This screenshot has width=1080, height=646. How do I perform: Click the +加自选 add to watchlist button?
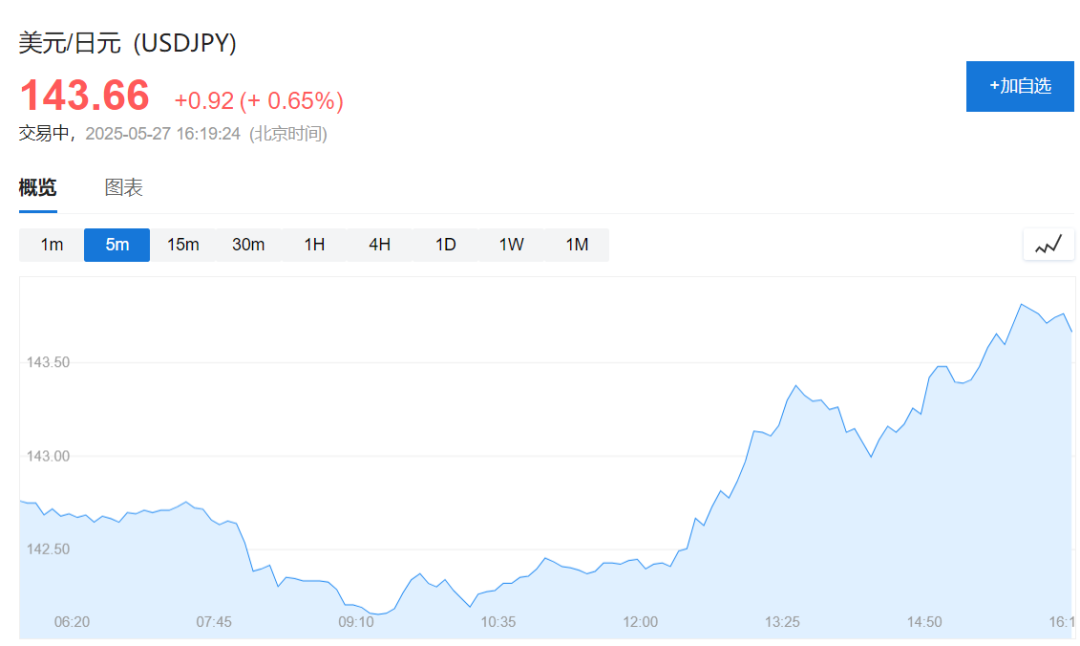(x=1020, y=86)
